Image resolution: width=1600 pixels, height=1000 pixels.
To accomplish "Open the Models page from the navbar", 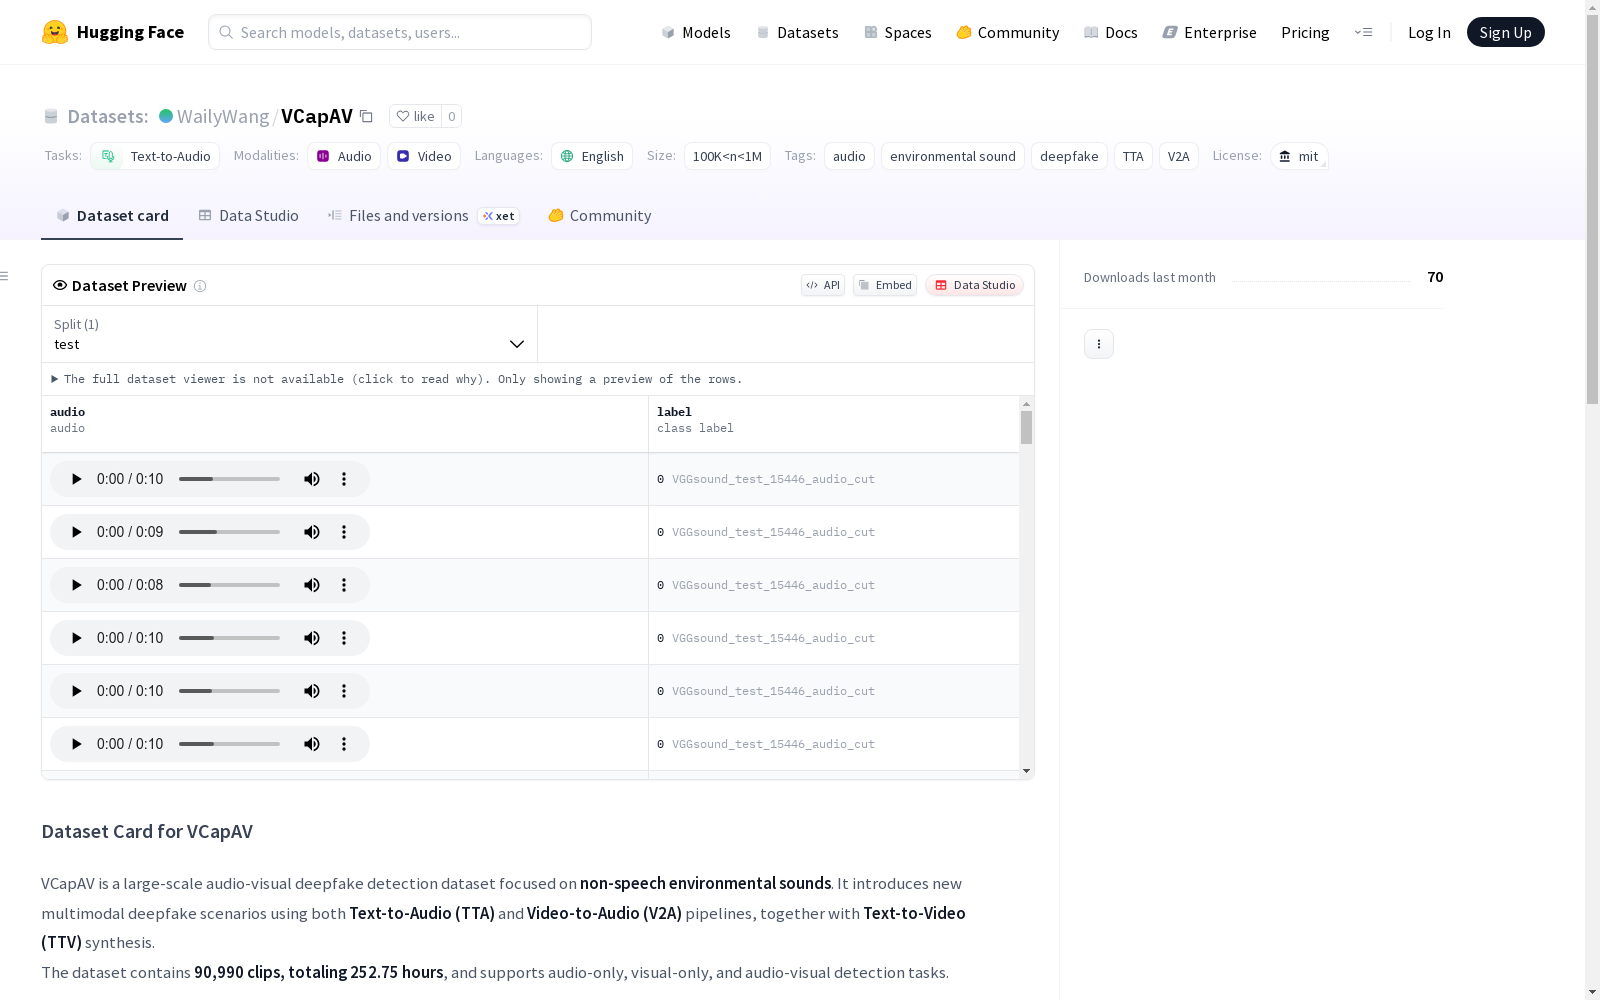I will click(x=696, y=32).
